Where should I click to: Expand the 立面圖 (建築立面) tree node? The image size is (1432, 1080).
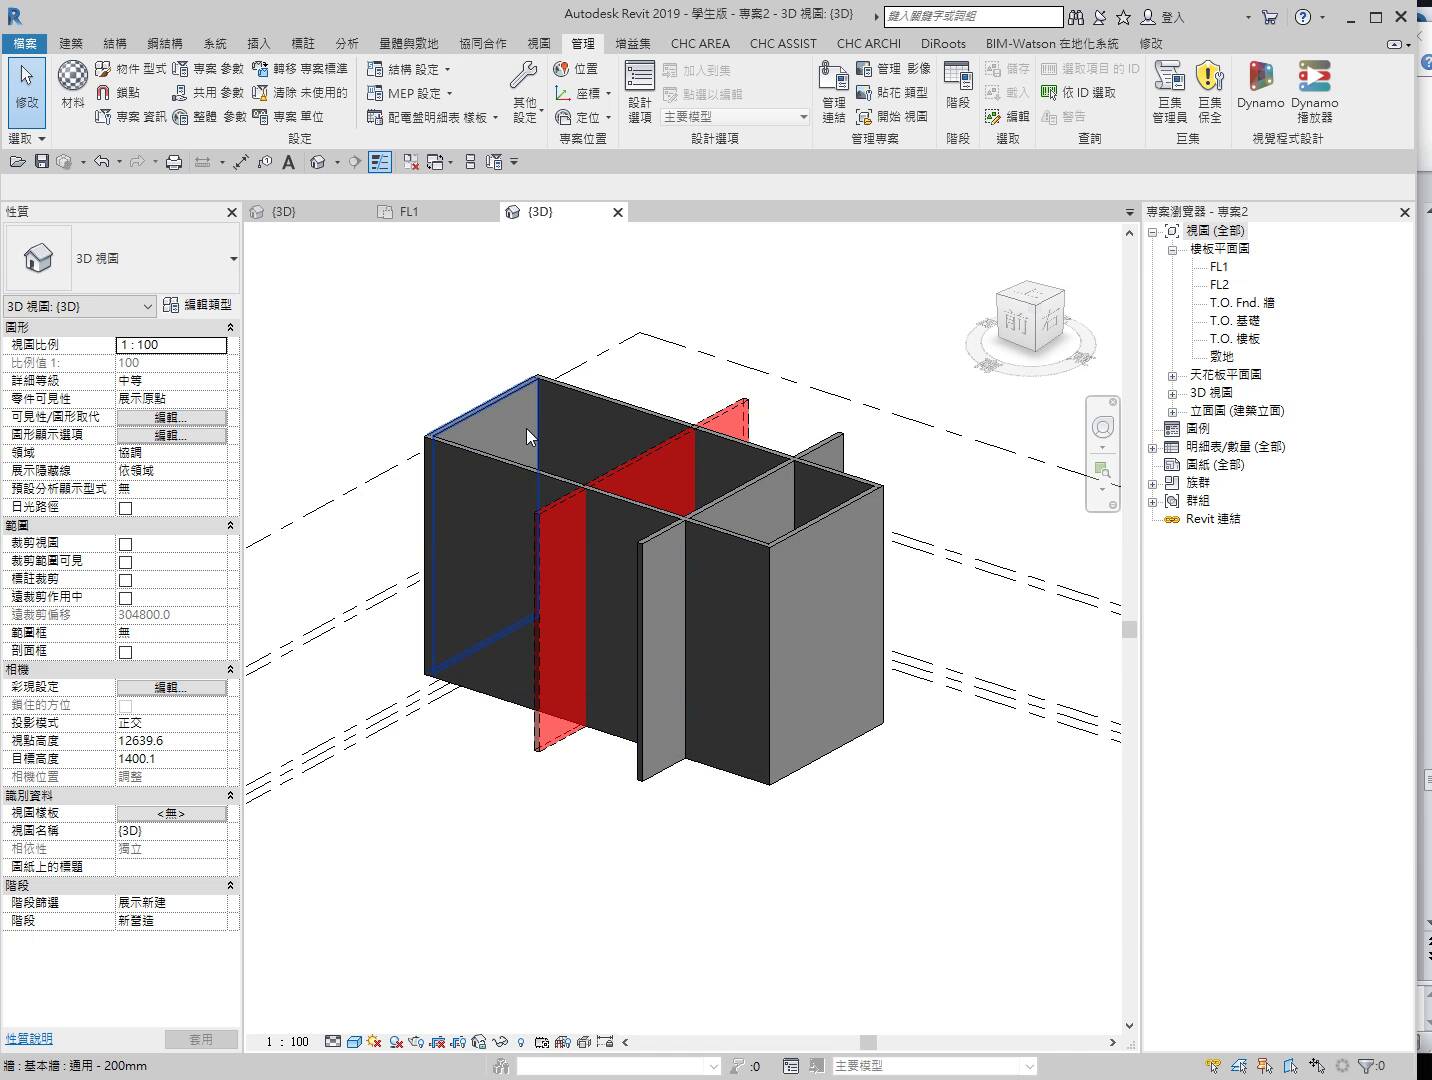(1172, 411)
